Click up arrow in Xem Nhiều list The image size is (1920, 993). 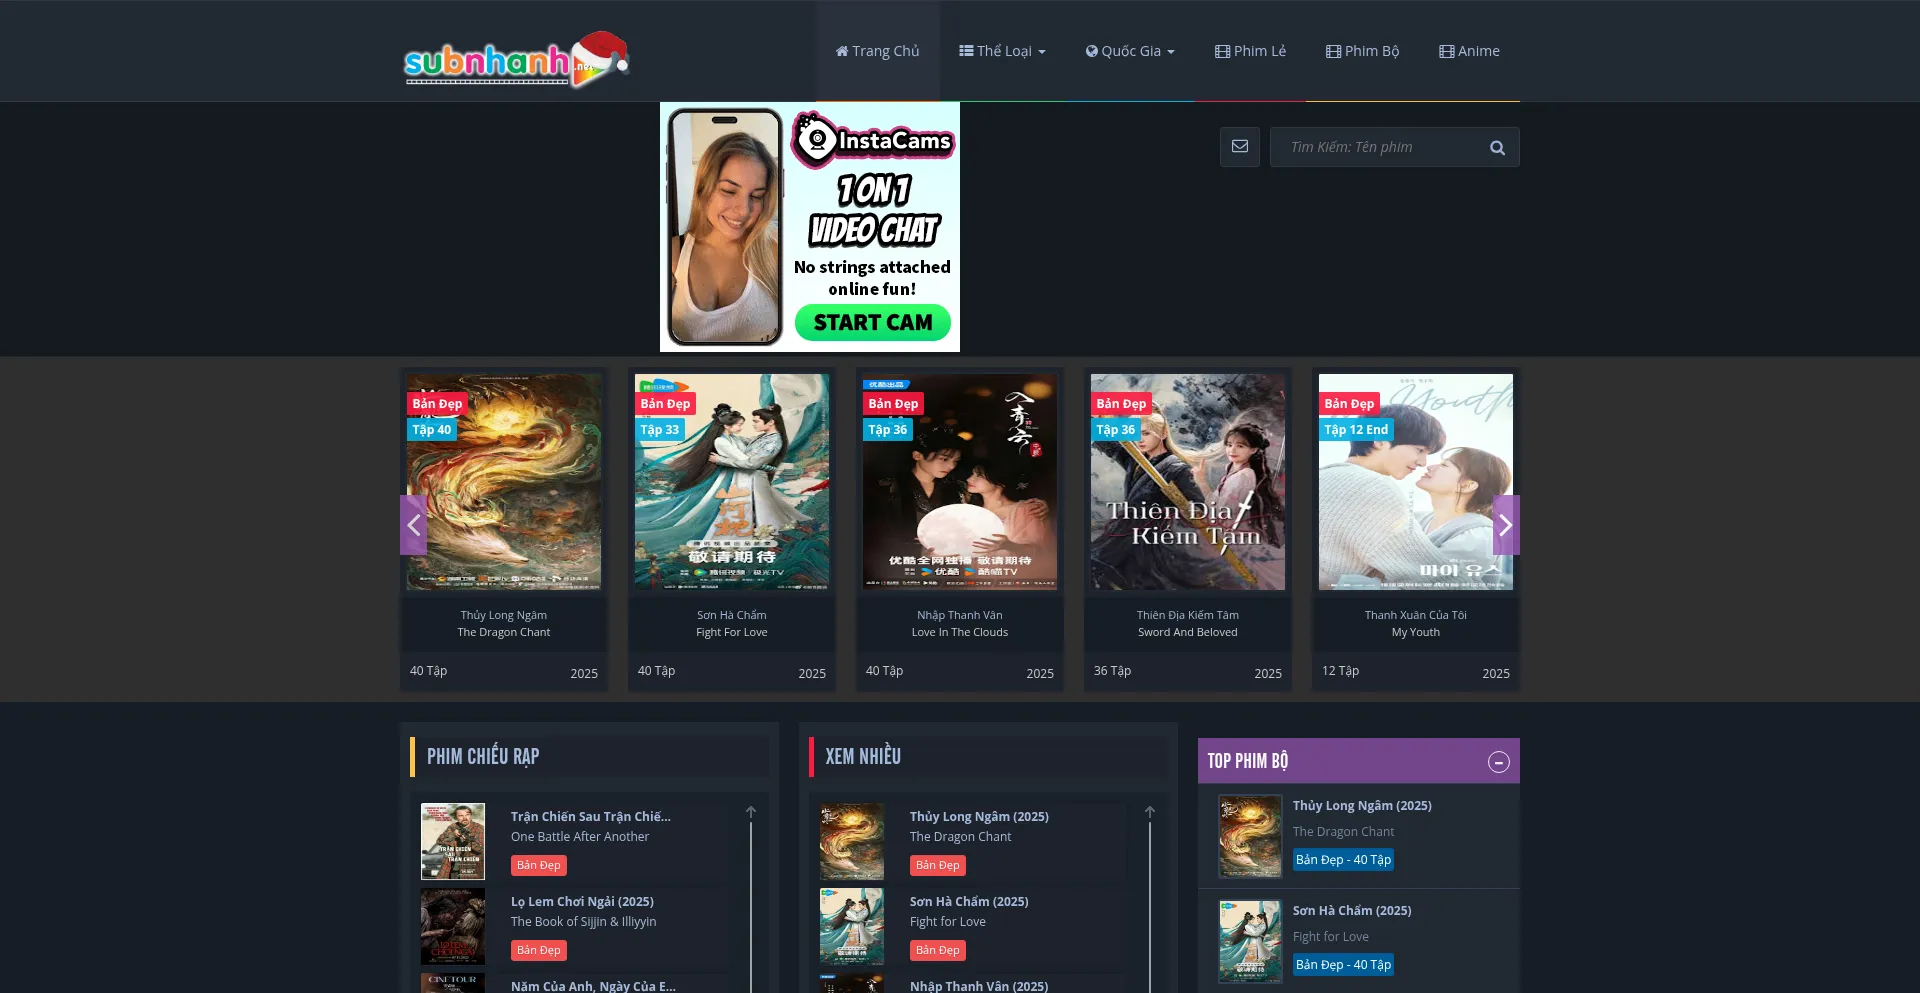click(x=1150, y=812)
